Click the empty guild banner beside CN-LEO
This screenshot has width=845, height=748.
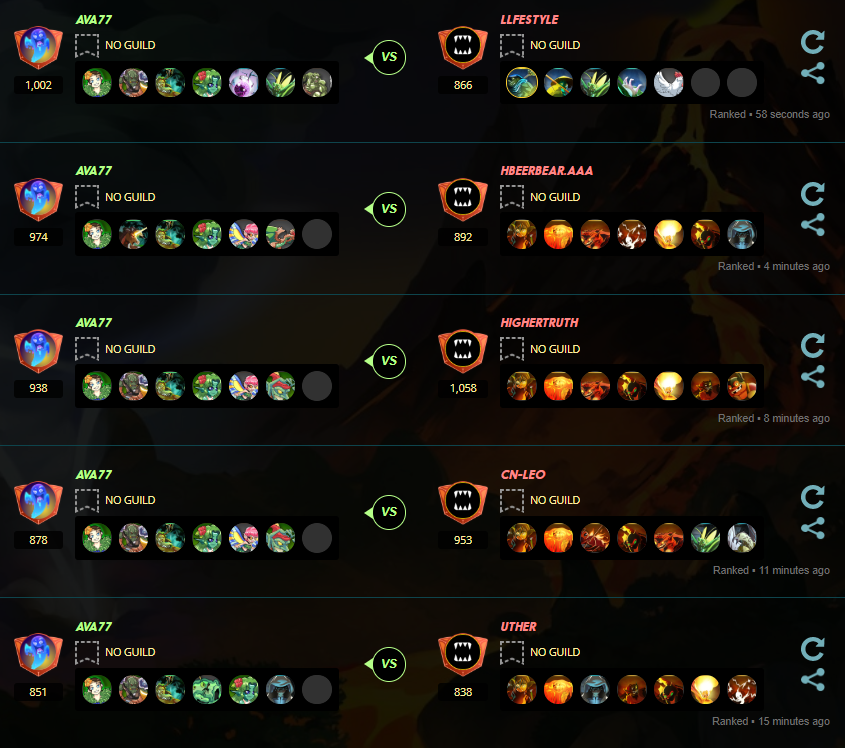(x=512, y=501)
